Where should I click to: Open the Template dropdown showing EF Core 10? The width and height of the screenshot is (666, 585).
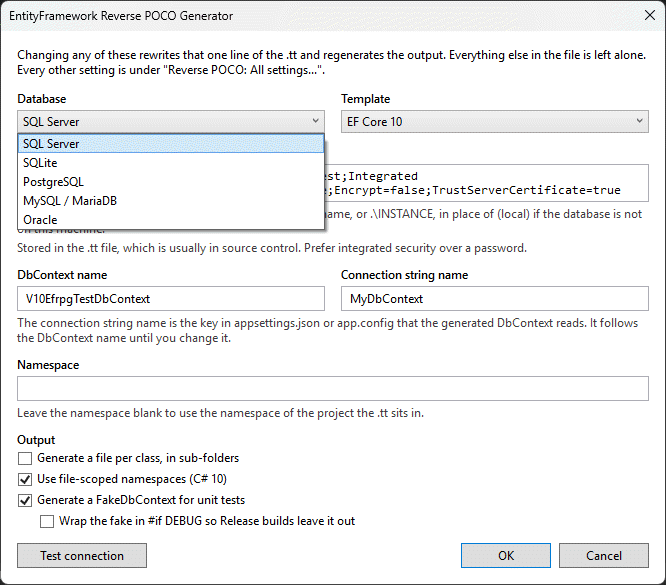point(495,122)
